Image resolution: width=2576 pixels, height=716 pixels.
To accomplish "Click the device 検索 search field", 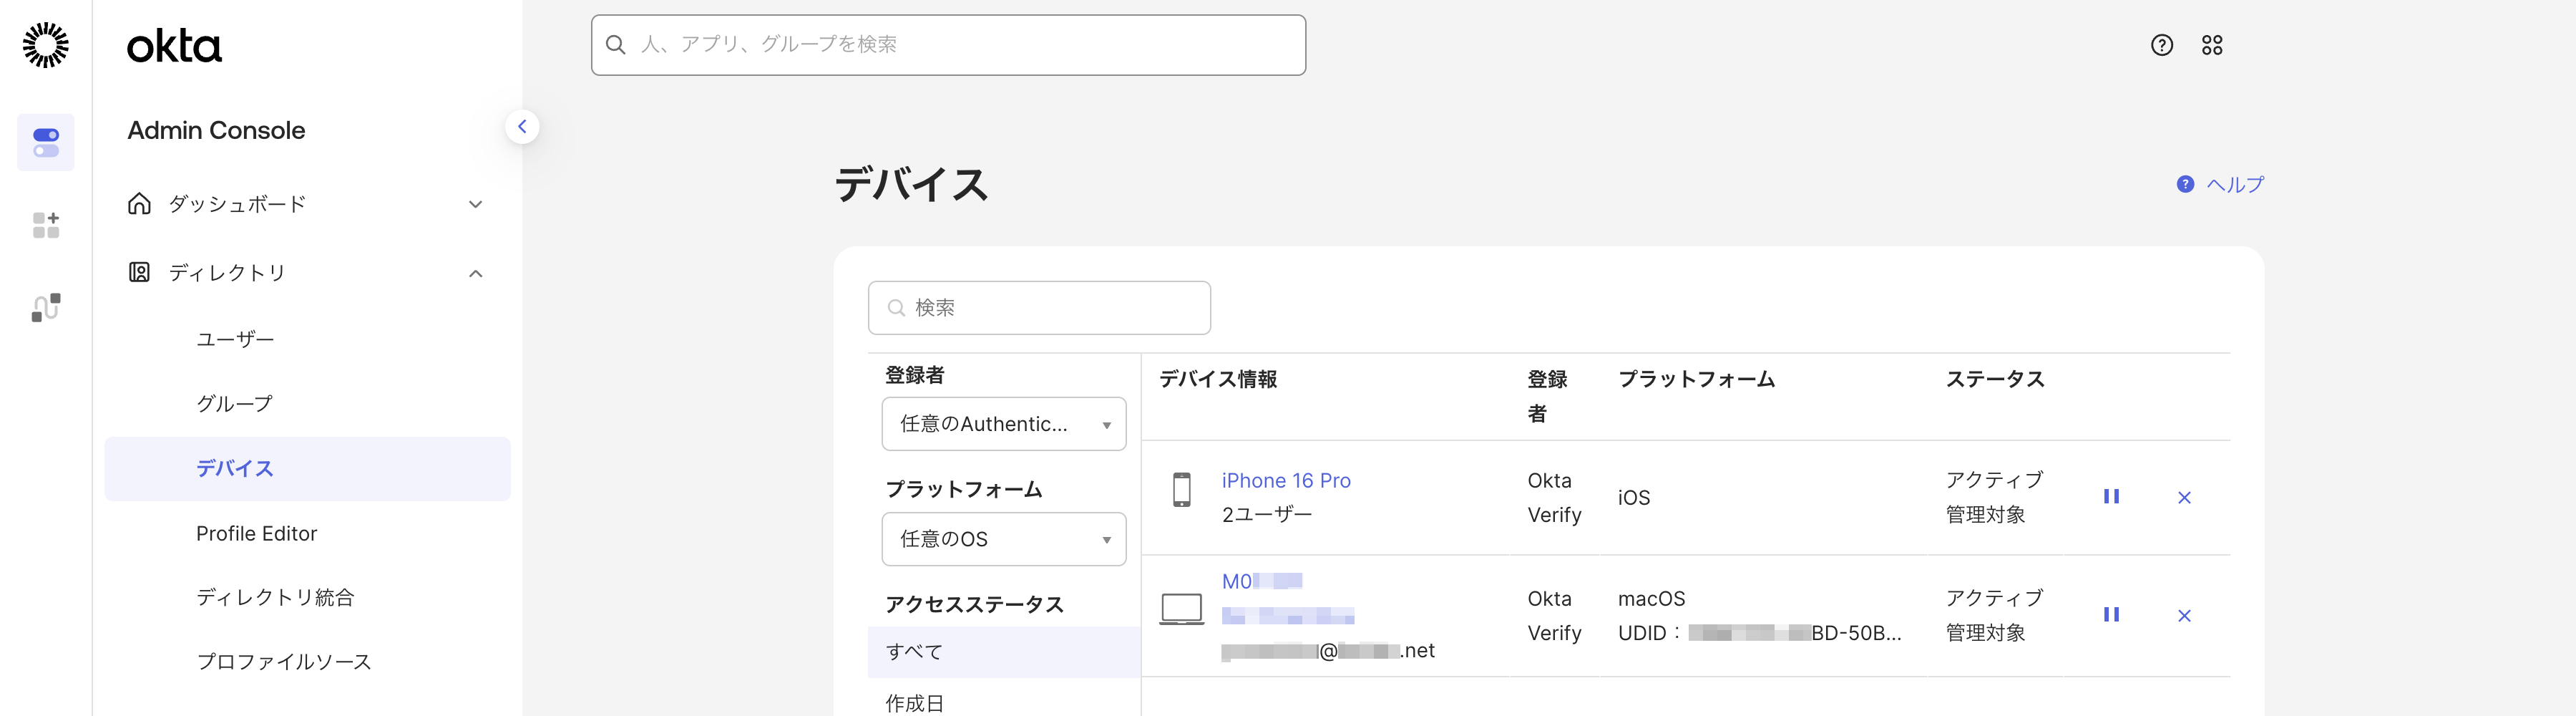I will click(1040, 308).
